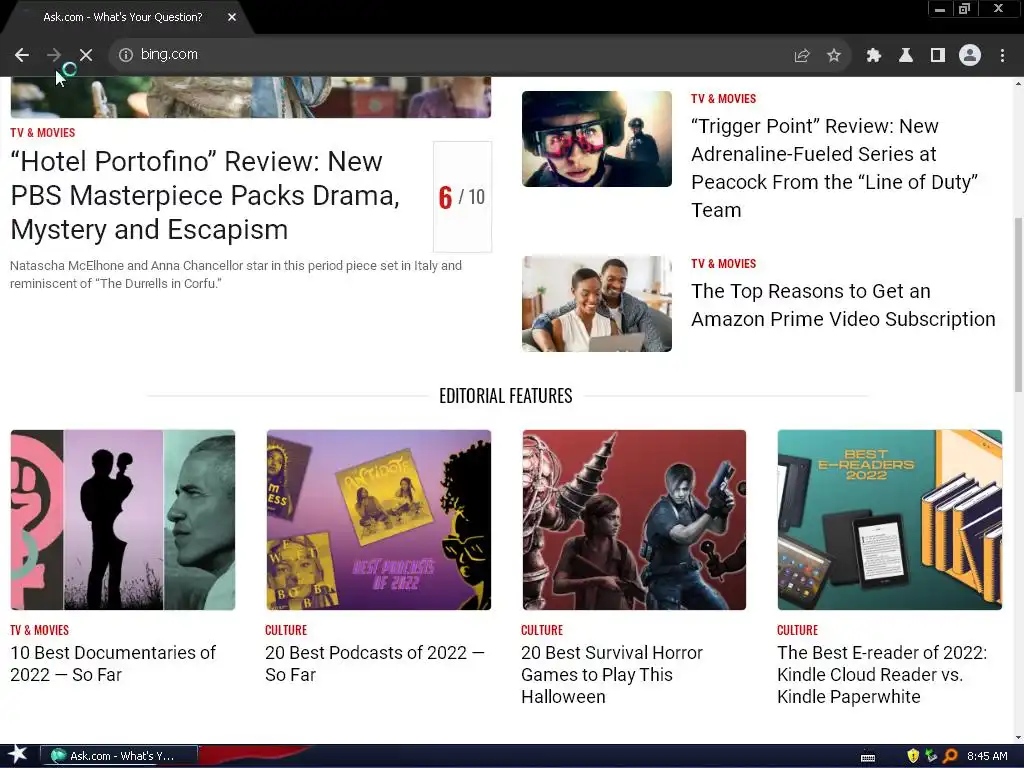The width and height of the screenshot is (1024, 768).
Task: Open the taskbar start star button
Action: [x=18, y=755]
